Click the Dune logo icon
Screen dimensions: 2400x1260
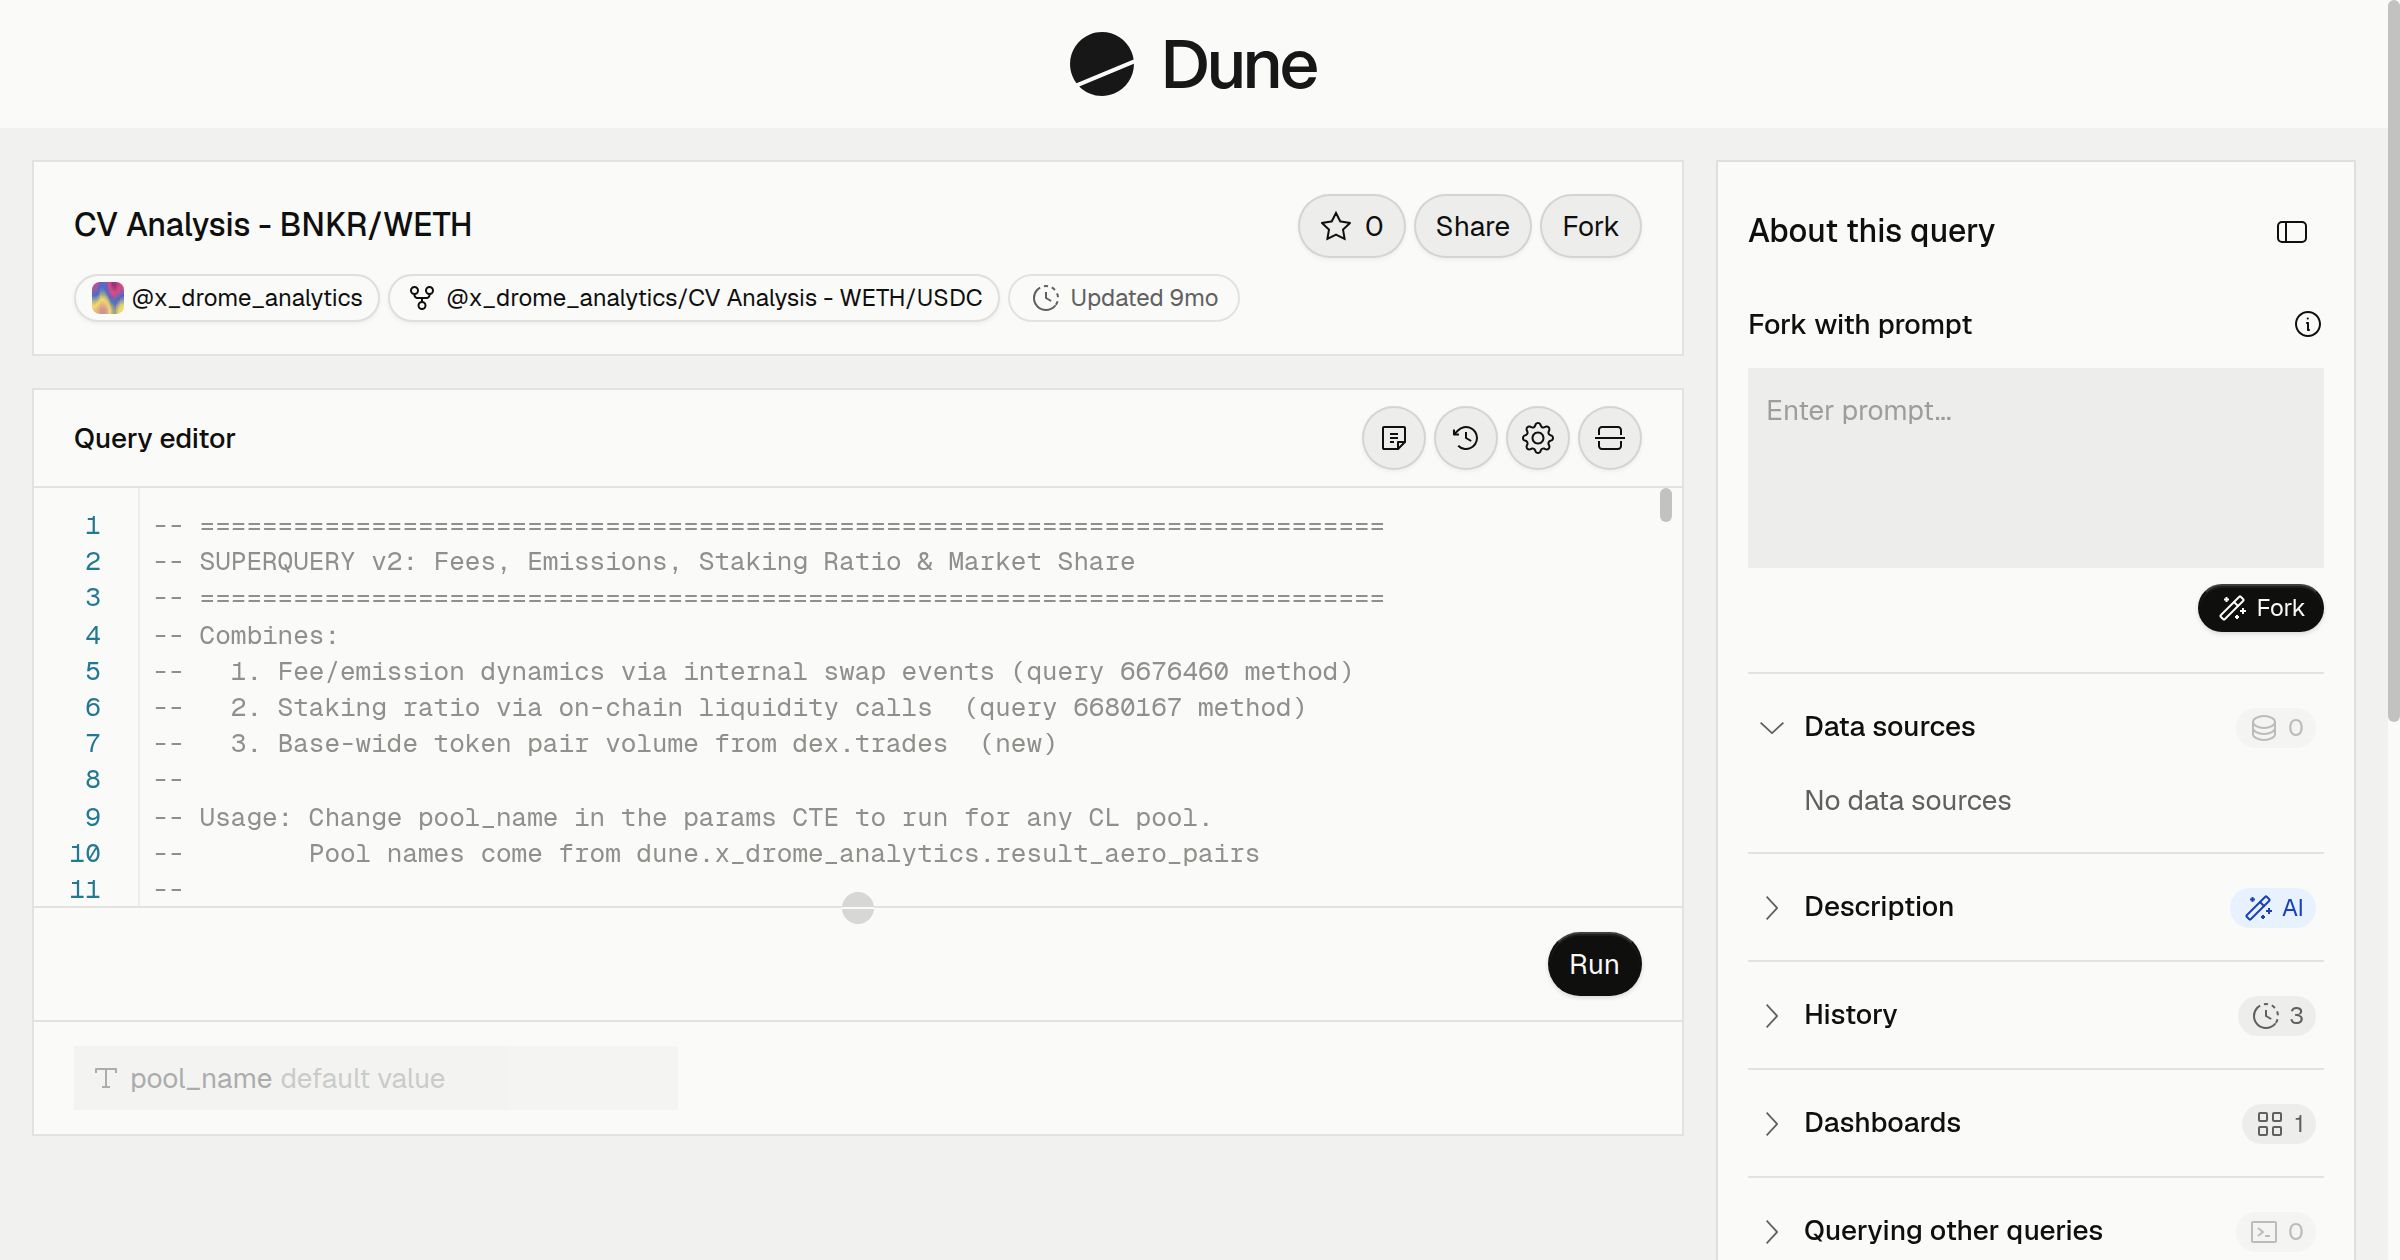tap(1101, 64)
